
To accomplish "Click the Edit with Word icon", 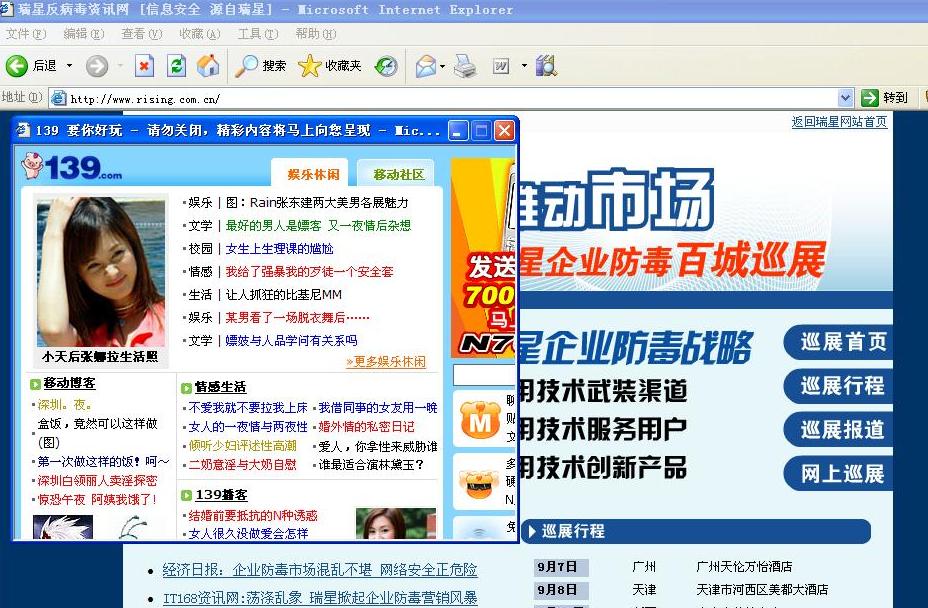I will [x=501, y=66].
